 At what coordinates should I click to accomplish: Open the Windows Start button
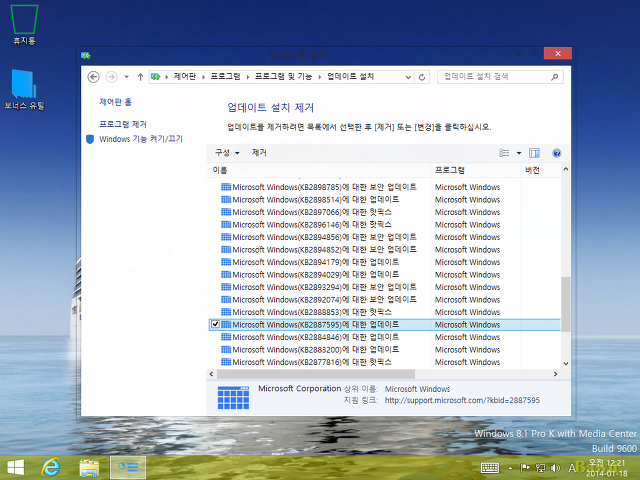[16, 467]
